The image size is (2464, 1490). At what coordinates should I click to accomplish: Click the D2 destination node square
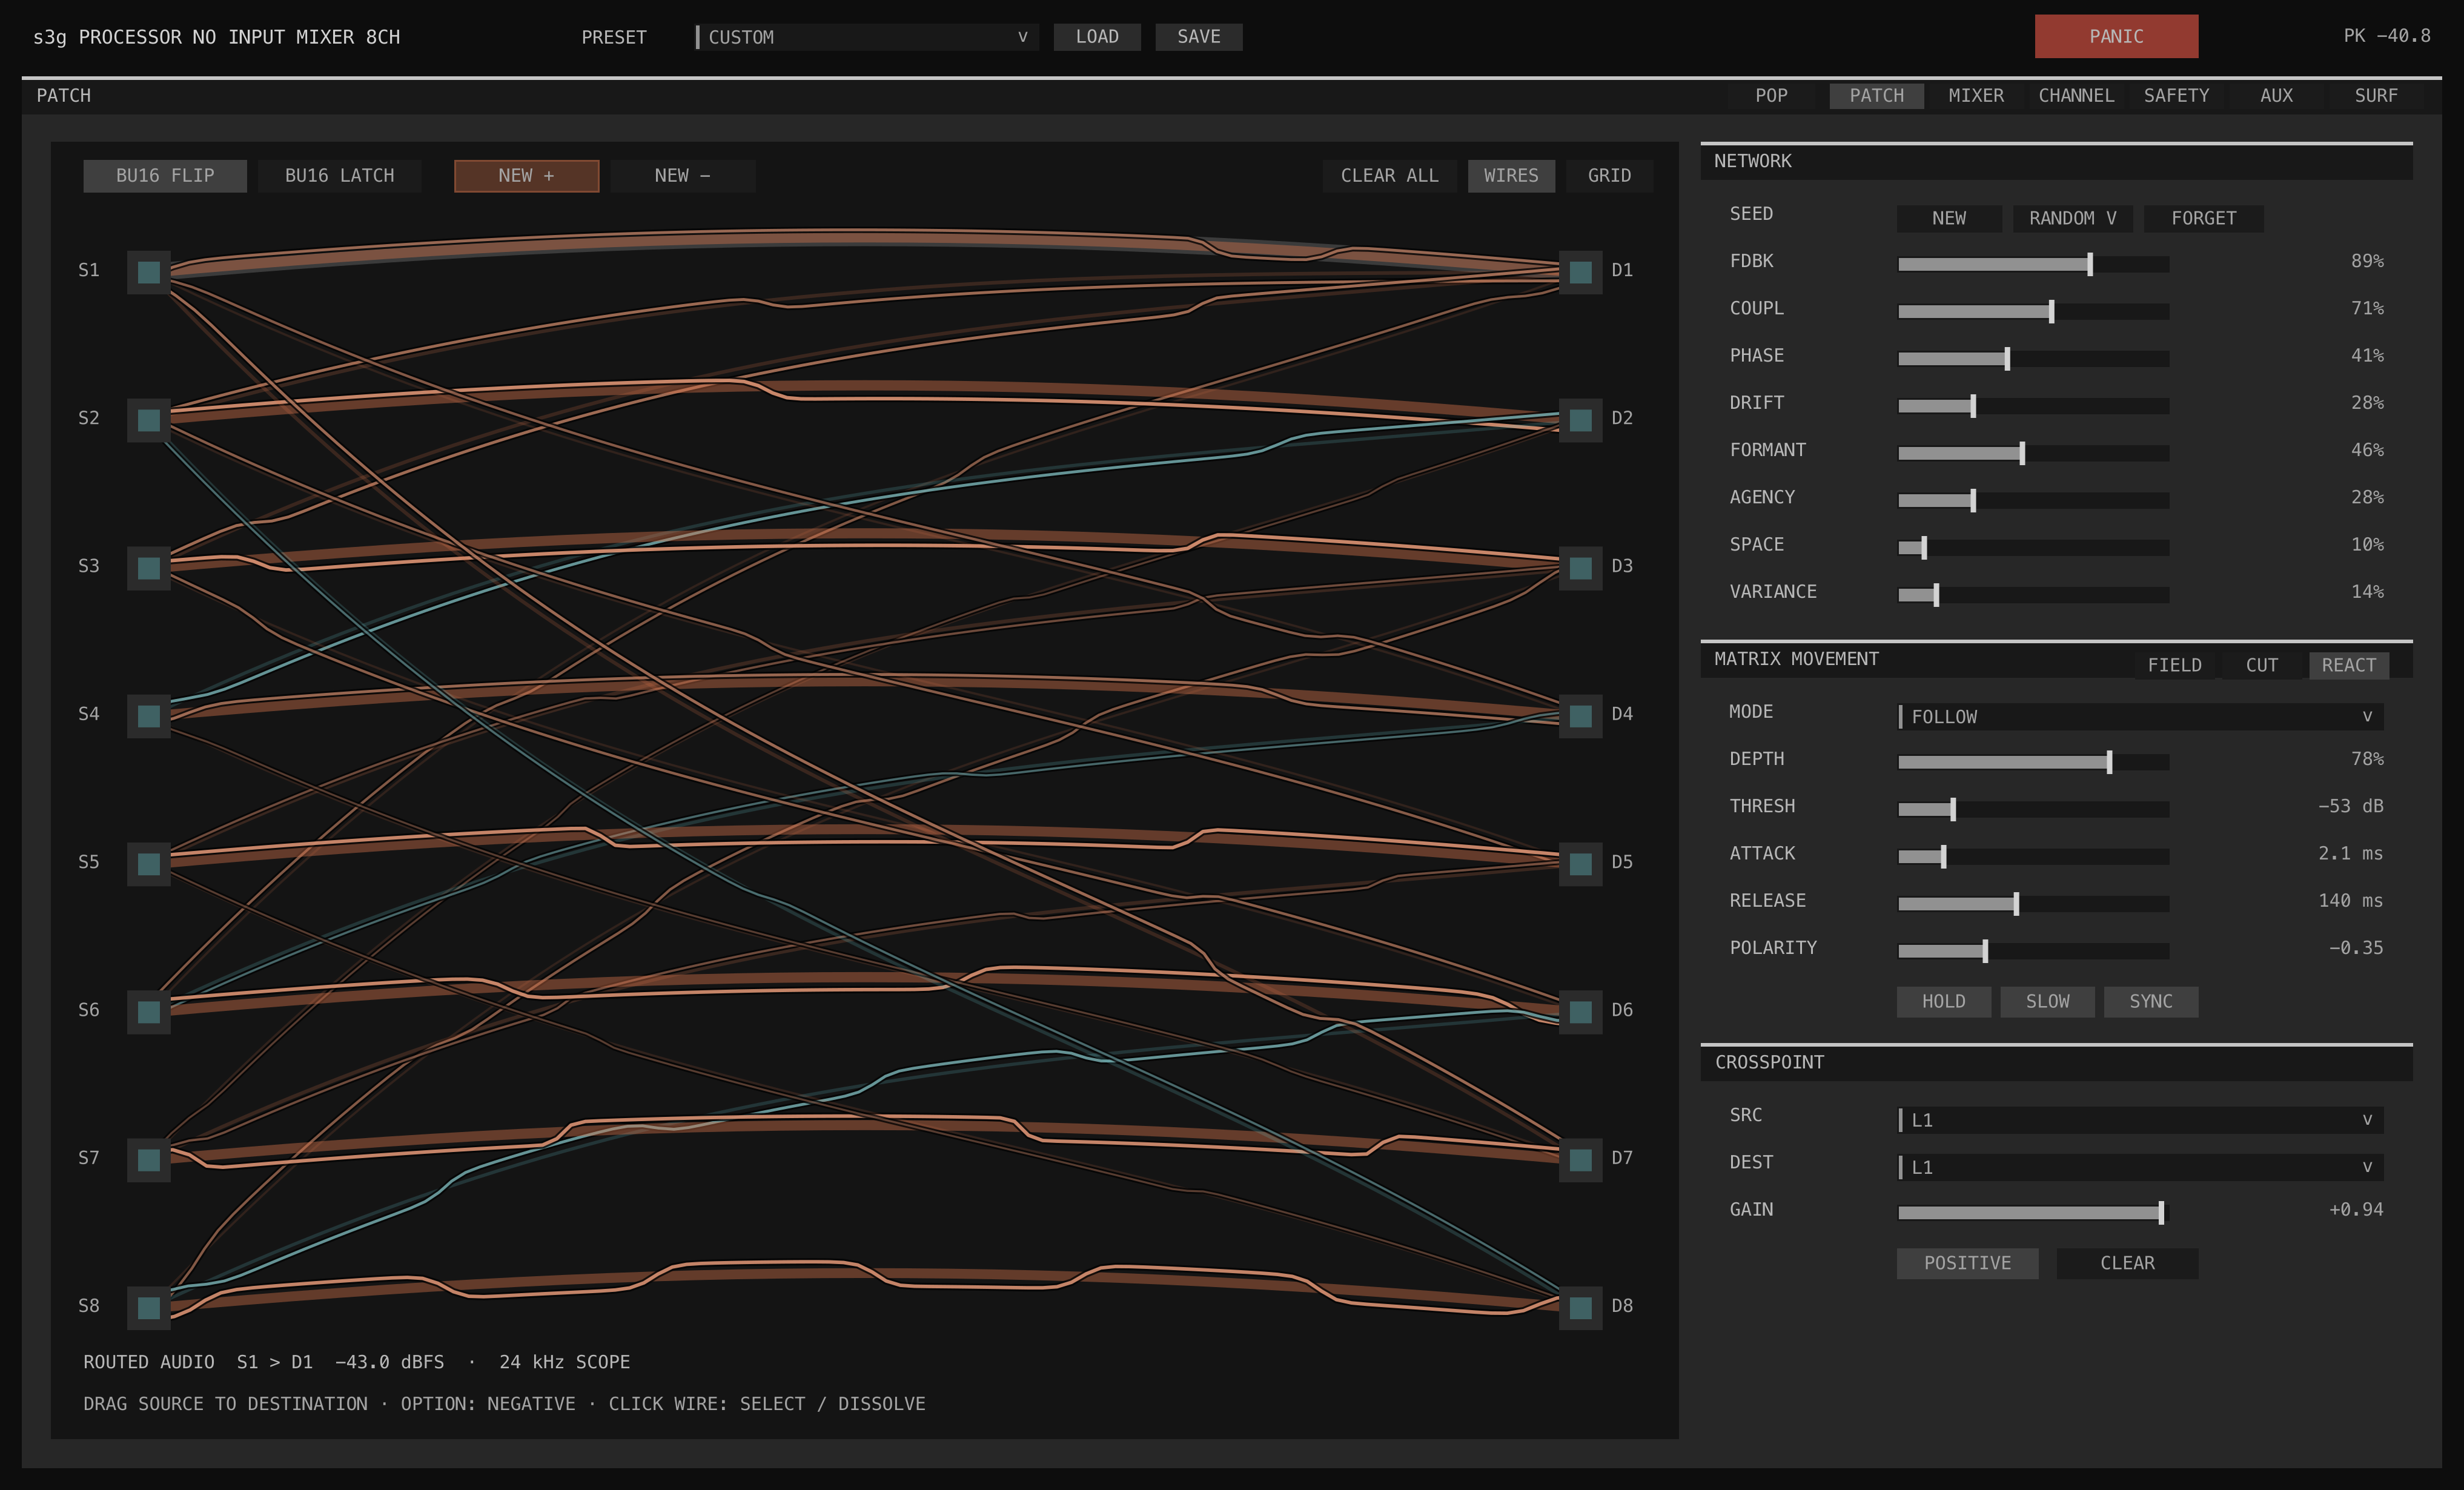1581,419
